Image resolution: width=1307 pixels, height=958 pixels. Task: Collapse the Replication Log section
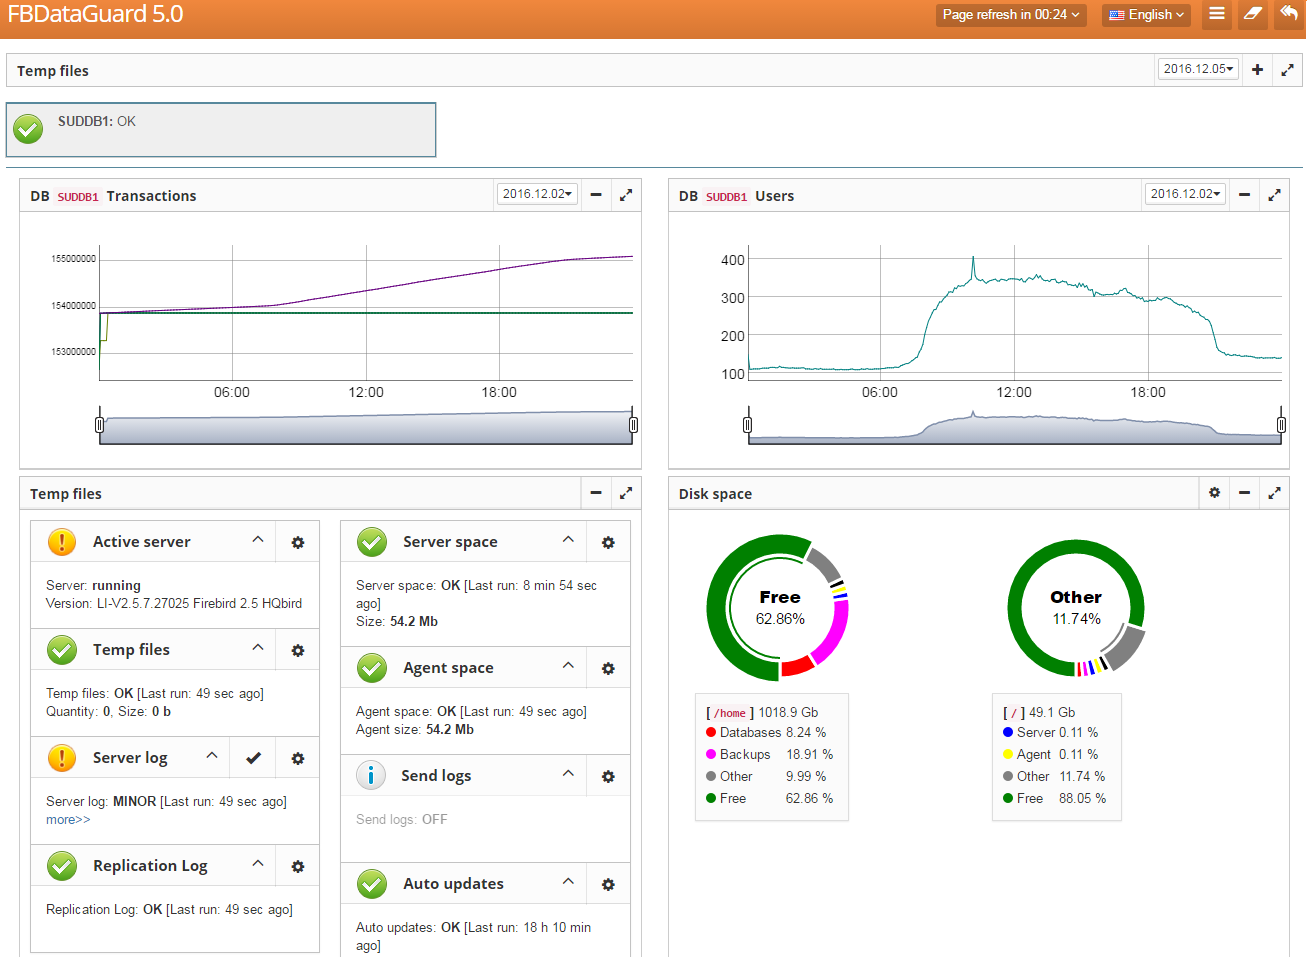pyautogui.click(x=258, y=864)
